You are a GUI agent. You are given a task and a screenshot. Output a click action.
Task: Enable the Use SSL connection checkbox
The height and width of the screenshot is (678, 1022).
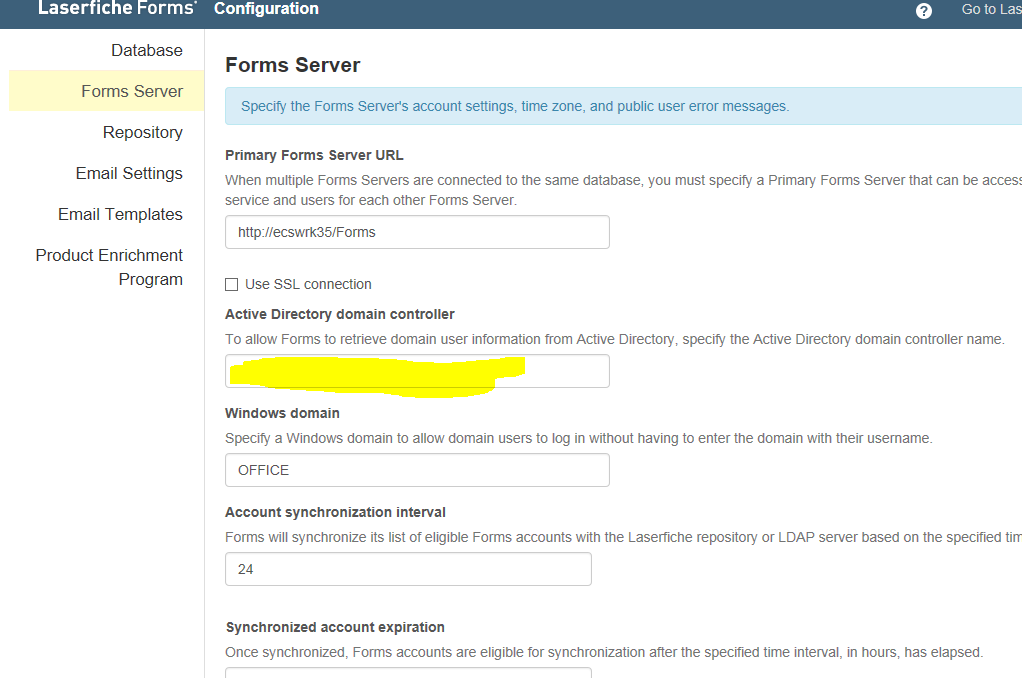tap(231, 284)
